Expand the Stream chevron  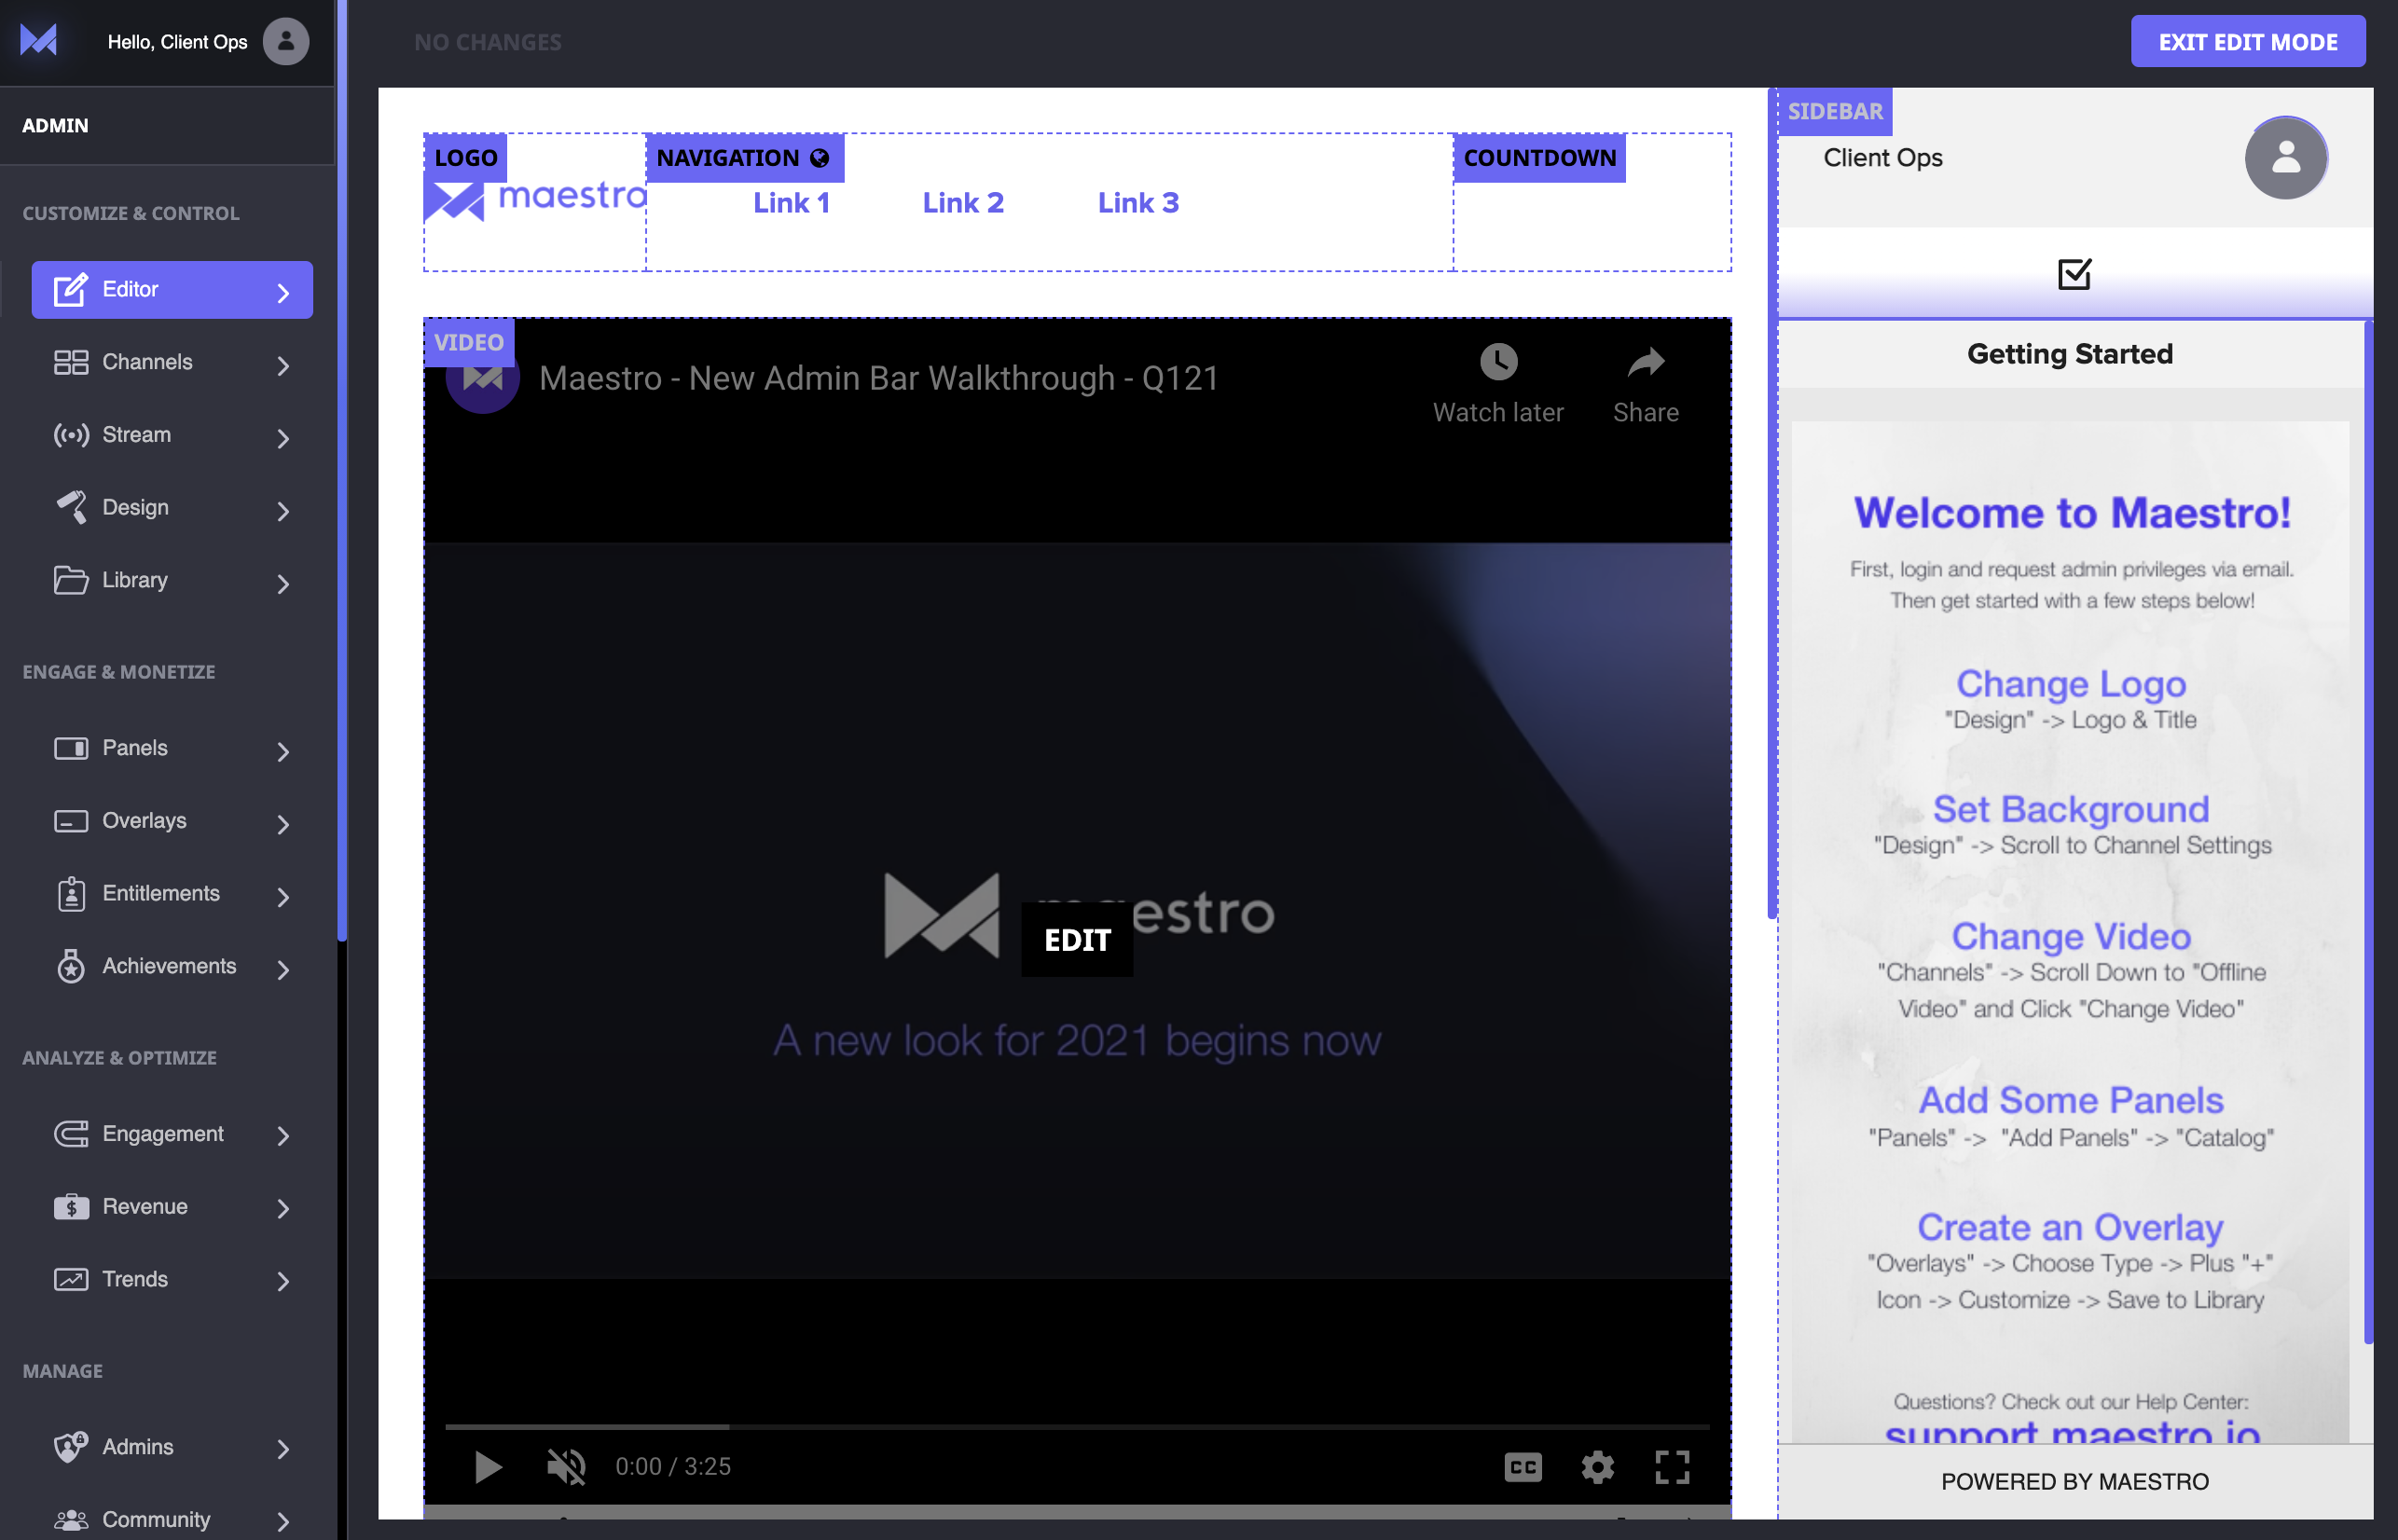(283, 438)
